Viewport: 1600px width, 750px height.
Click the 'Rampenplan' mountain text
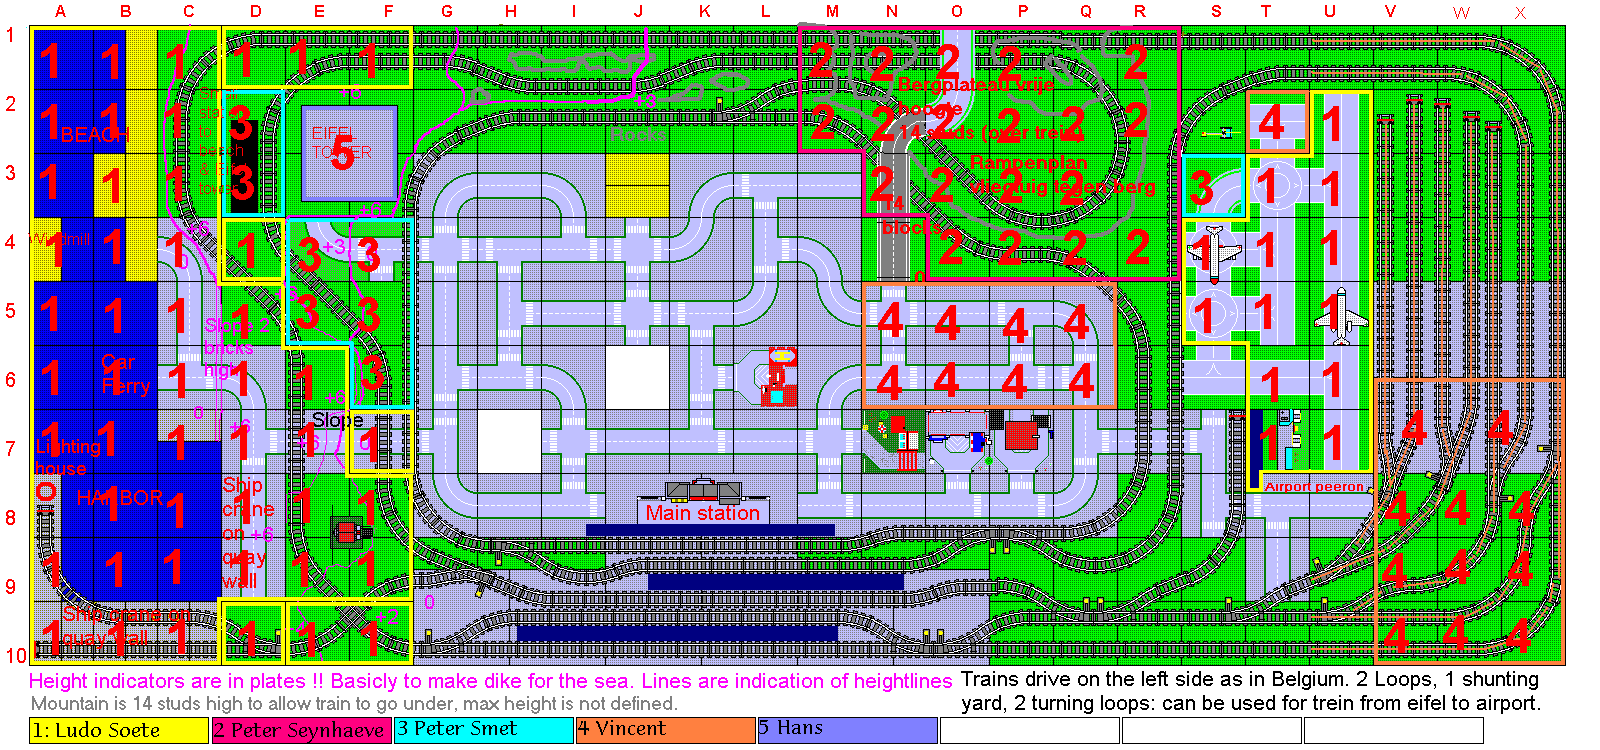1028,162
